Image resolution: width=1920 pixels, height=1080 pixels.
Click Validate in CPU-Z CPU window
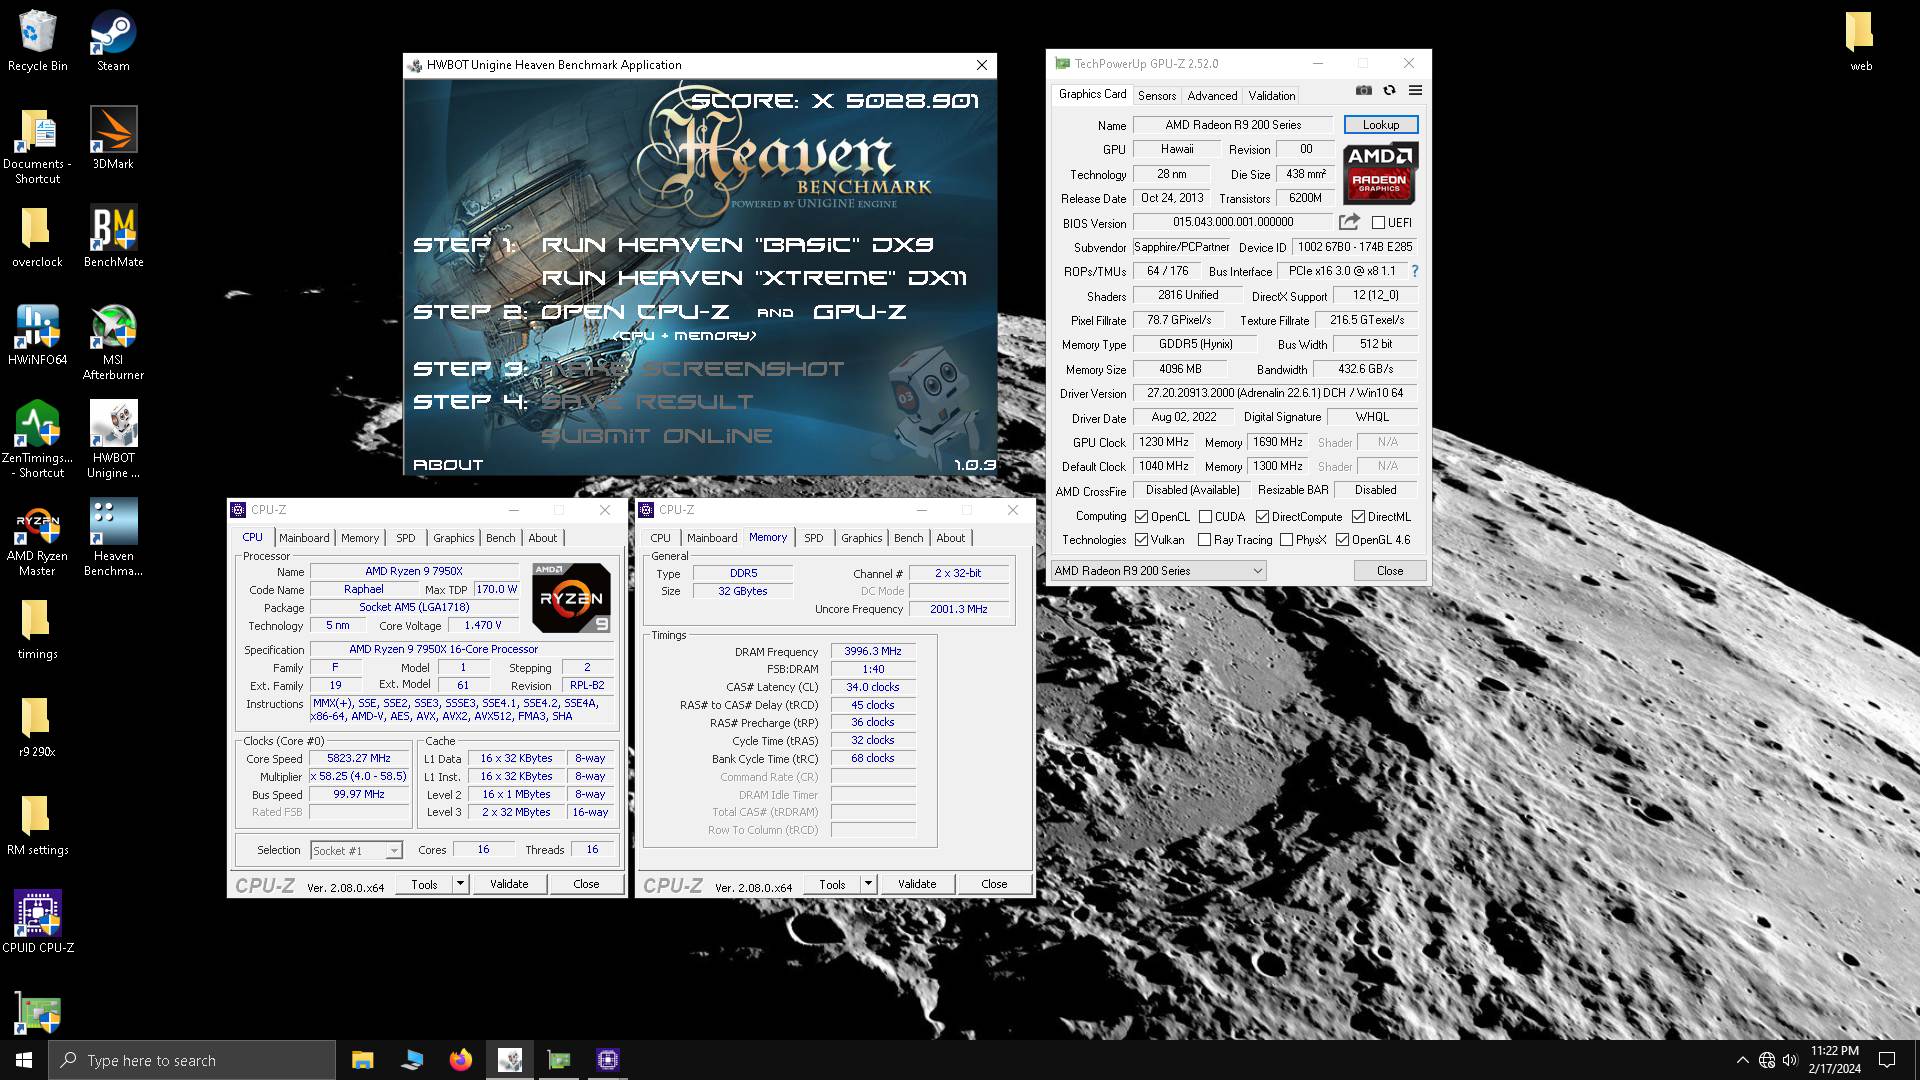[509, 884]
